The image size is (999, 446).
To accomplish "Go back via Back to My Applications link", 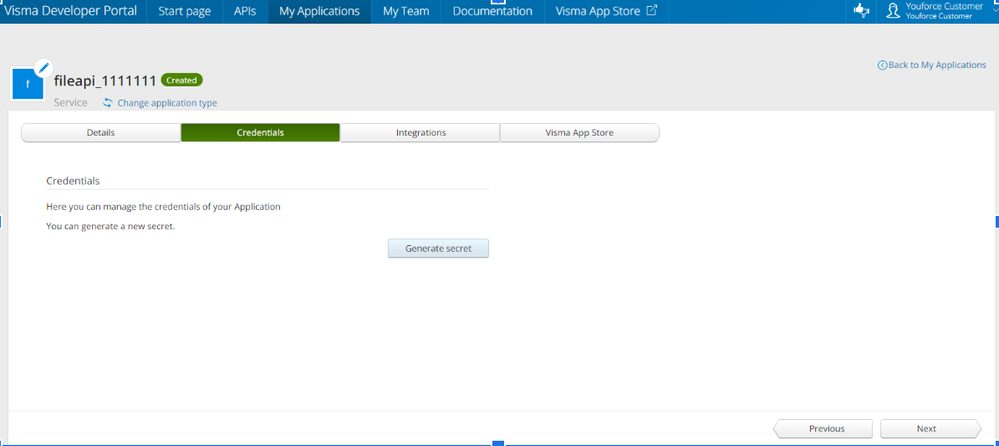I will click(x=937, y=65).
